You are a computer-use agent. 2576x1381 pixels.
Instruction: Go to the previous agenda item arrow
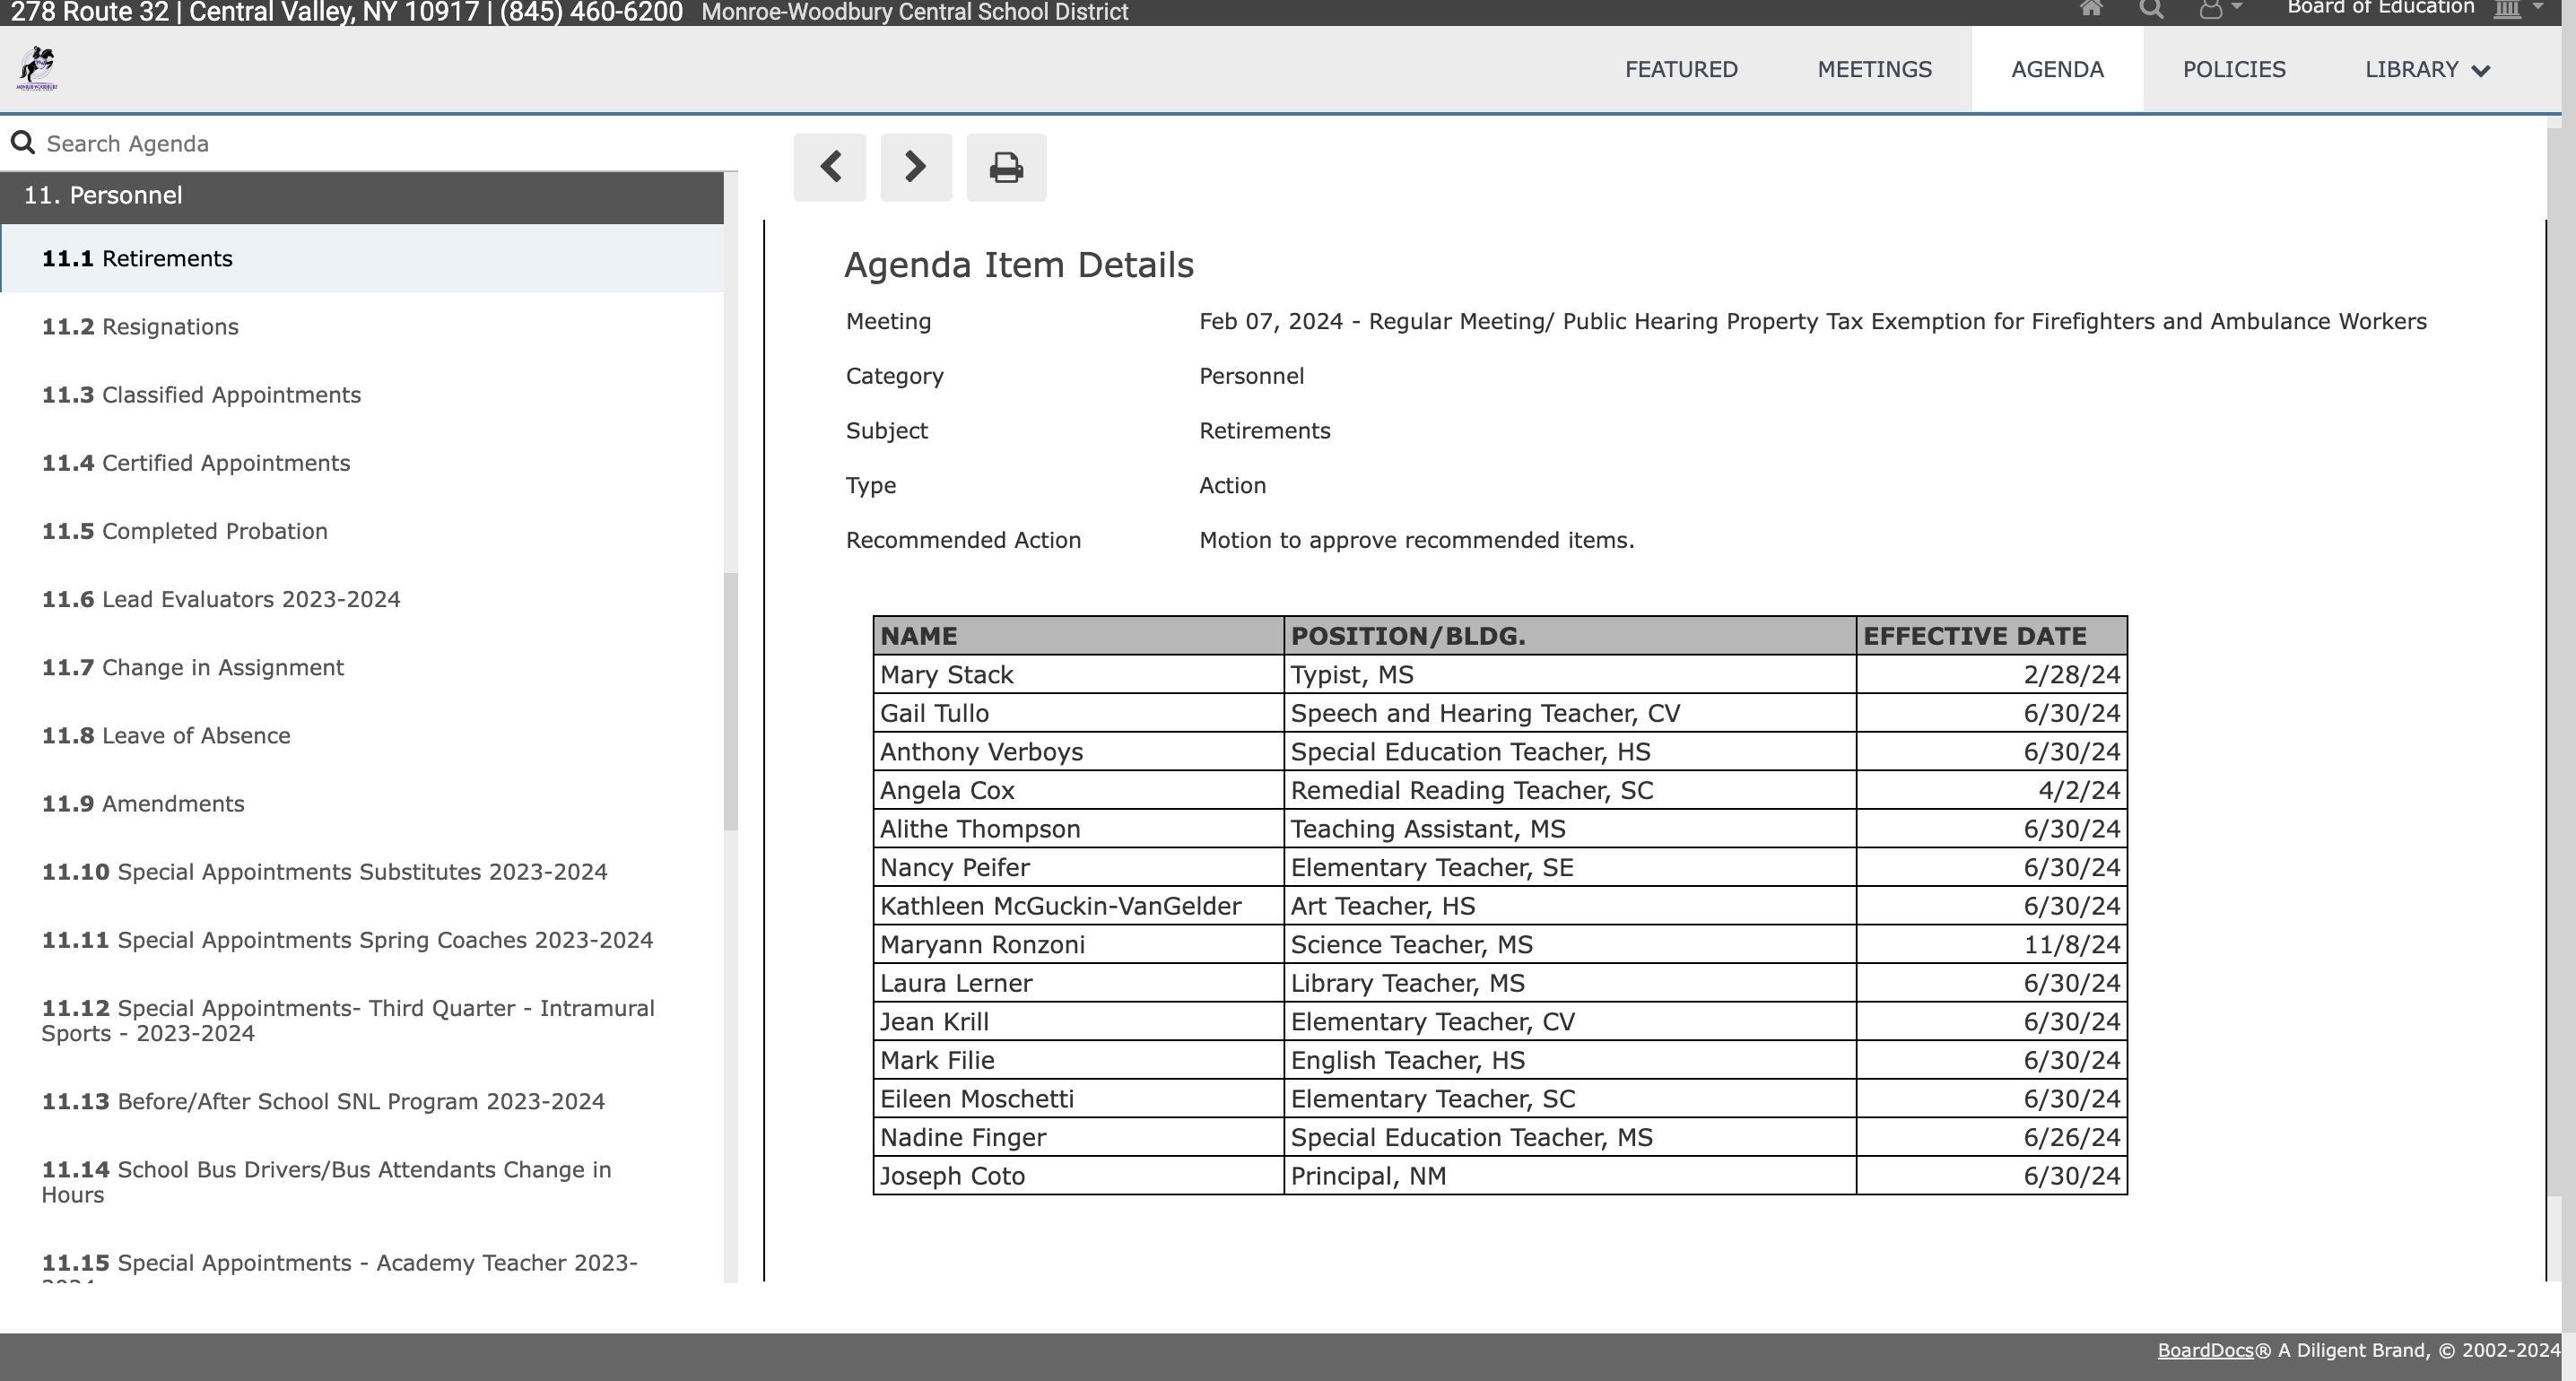click(830, 167)
